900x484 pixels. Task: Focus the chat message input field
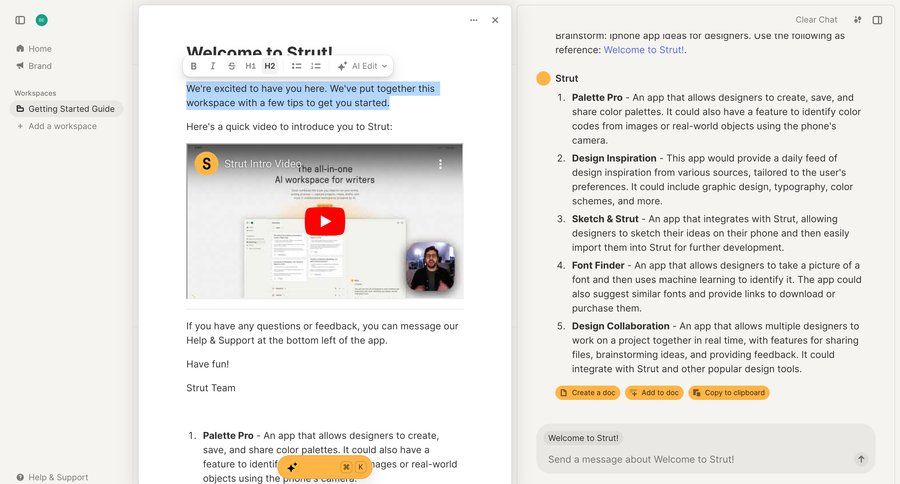(x=695, y=459)
